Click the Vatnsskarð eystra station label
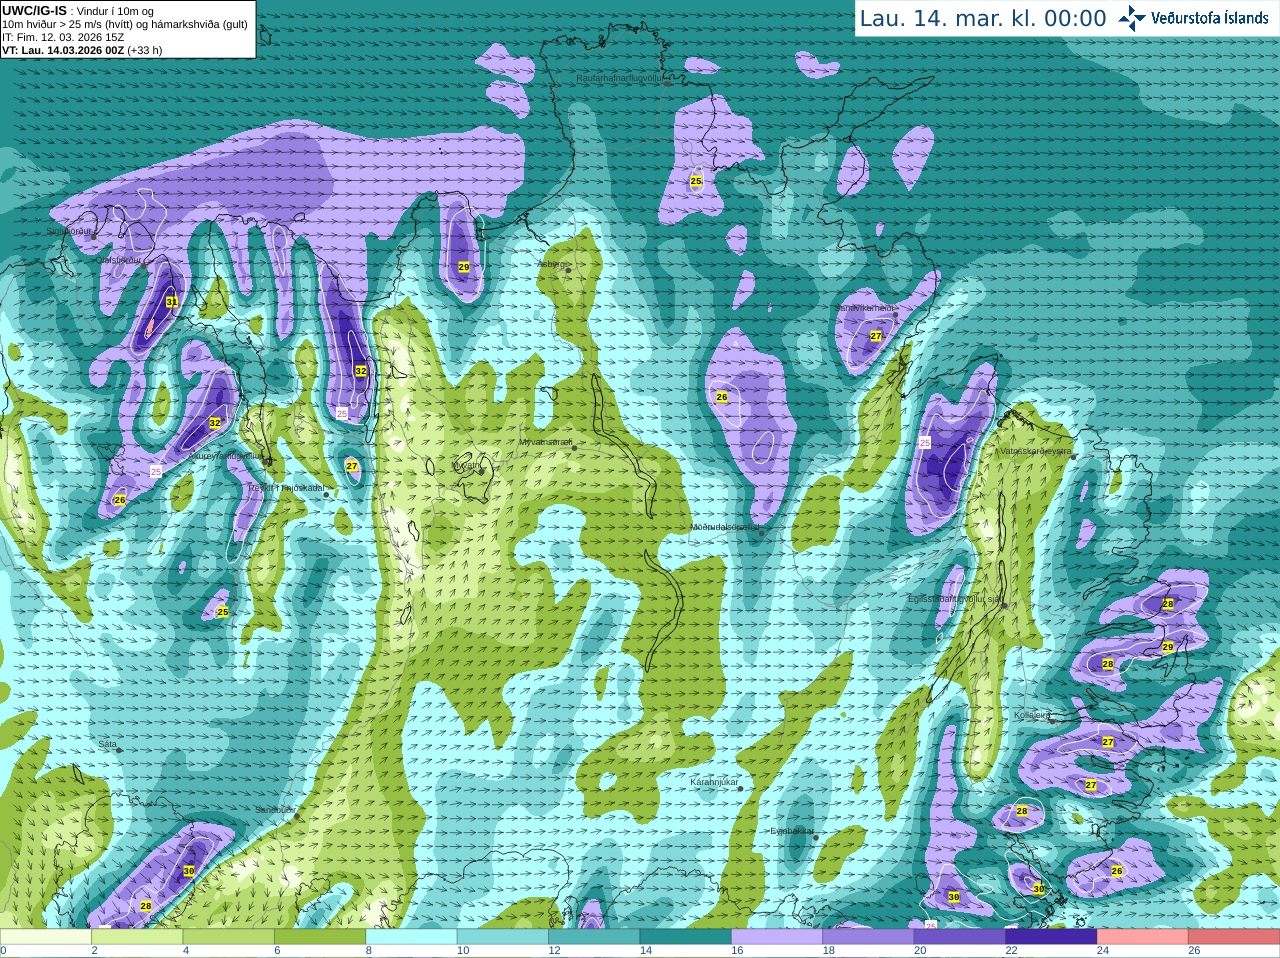The image size is (1280, 958). (1036, 451)
